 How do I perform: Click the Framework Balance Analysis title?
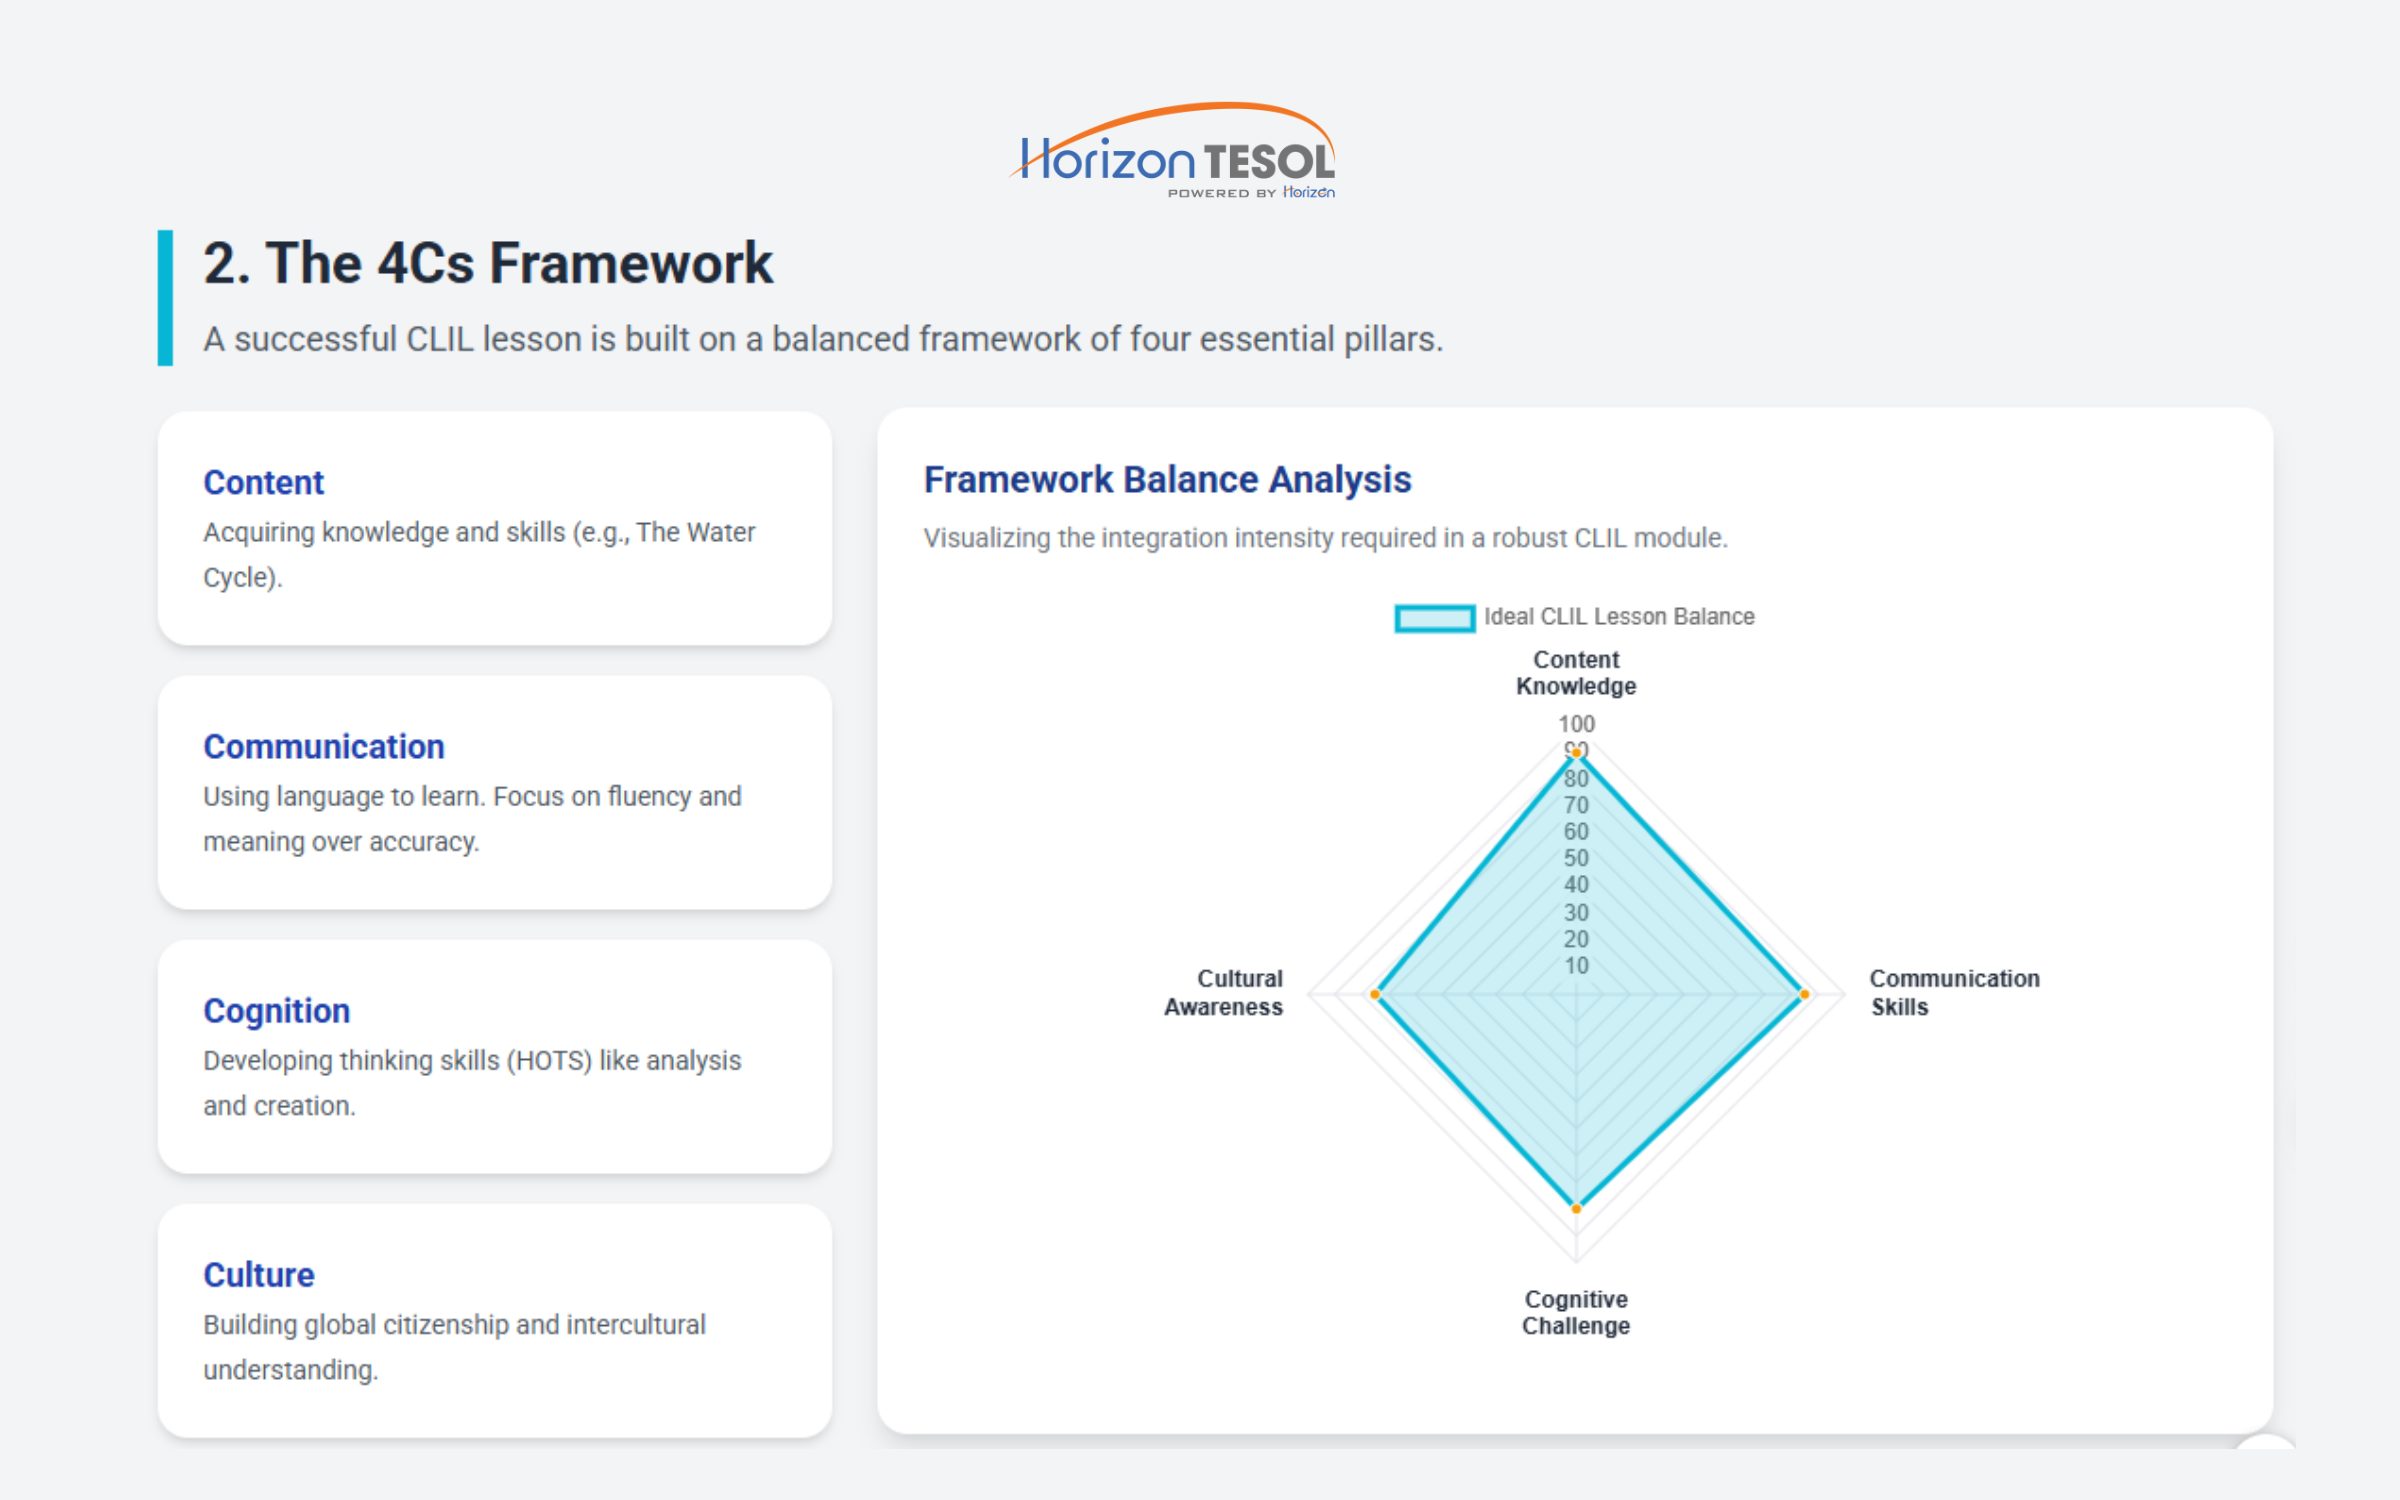1166,480
